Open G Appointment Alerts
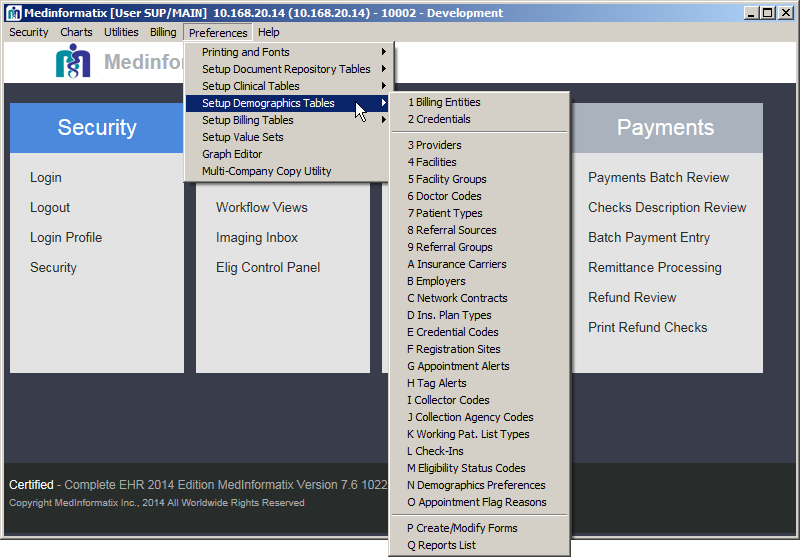 (x=479, y=366)
